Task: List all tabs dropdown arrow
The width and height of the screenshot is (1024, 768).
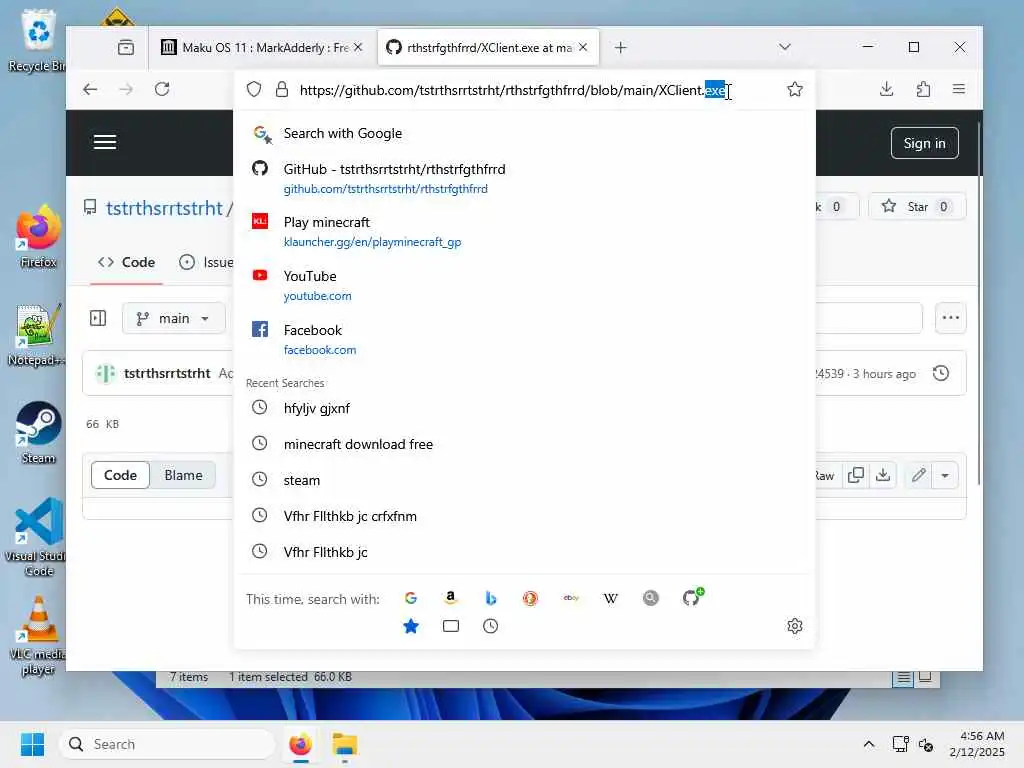Action: (x=785, y=47)
